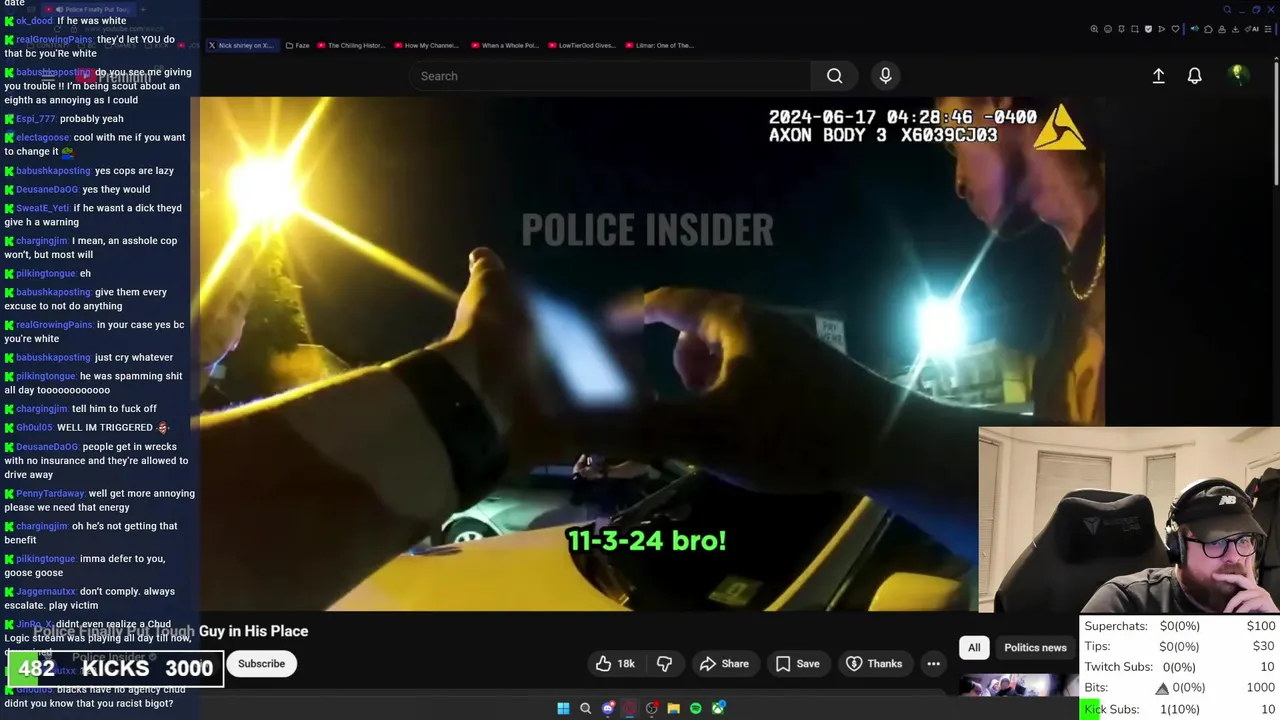Click chat username Gh0ul05 saying WELL IM TRIGGERED
Screen dimensions: 1280x720
coord(34,428)
